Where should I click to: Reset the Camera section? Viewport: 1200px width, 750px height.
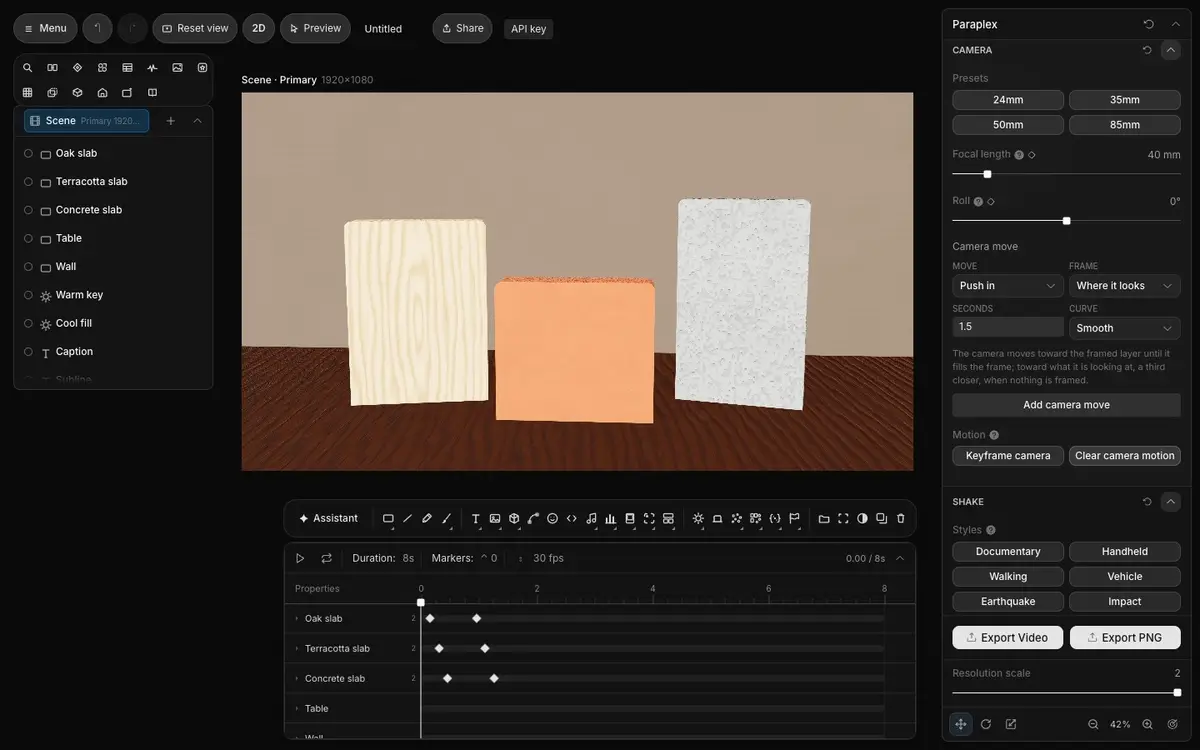tap(1147, 49)
